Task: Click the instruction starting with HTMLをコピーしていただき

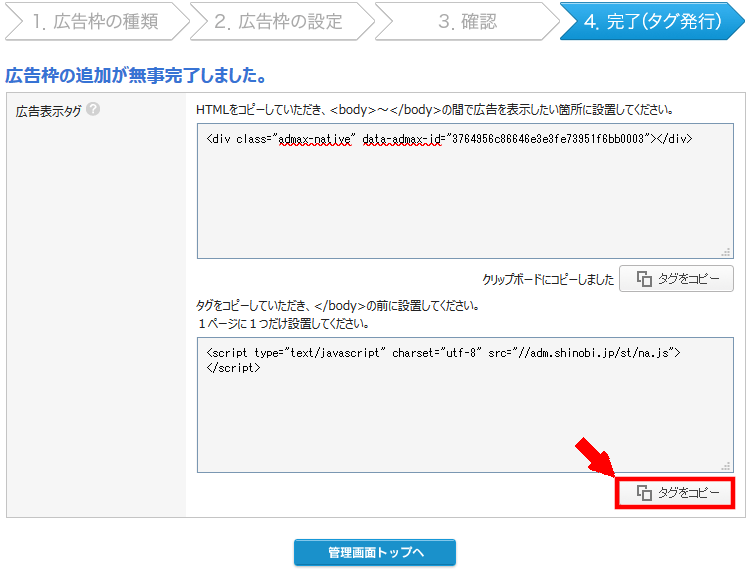Action: [x=434, y=110]
